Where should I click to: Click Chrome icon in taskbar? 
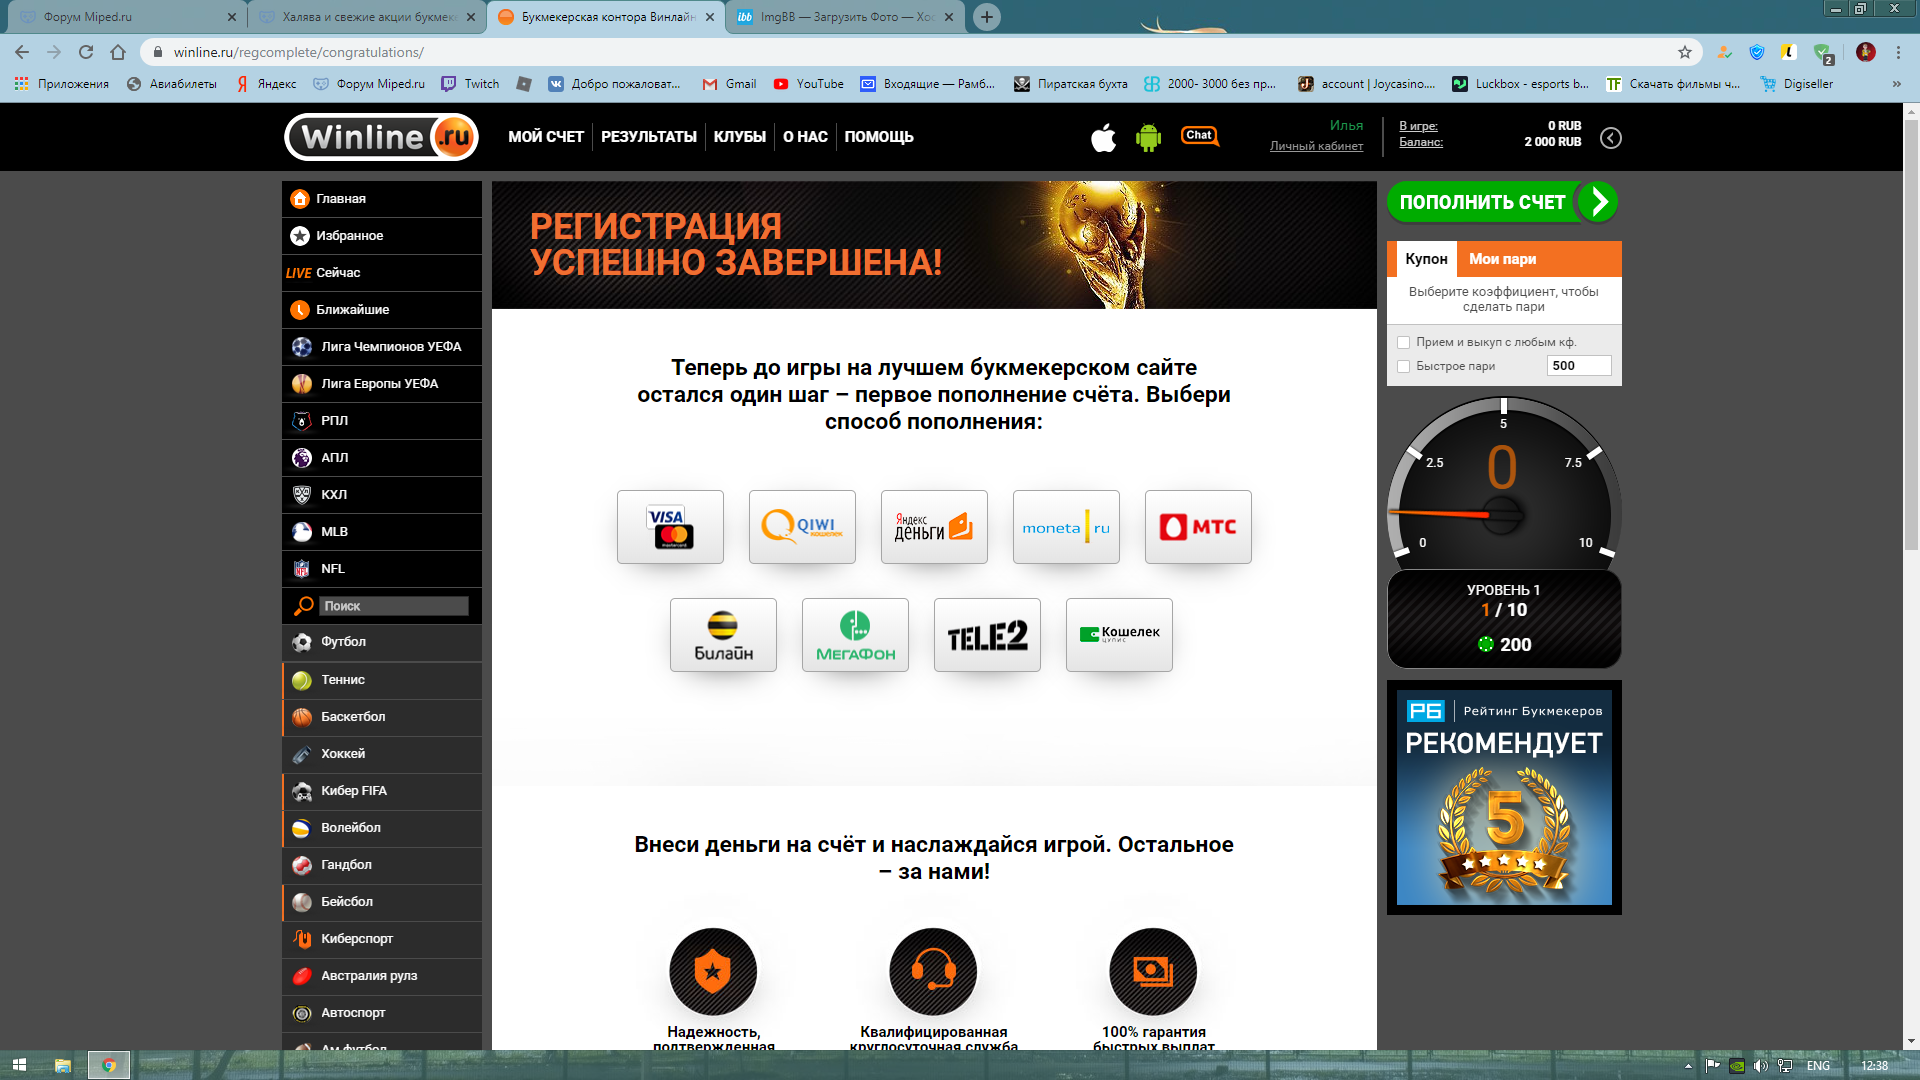point(109,1065)
